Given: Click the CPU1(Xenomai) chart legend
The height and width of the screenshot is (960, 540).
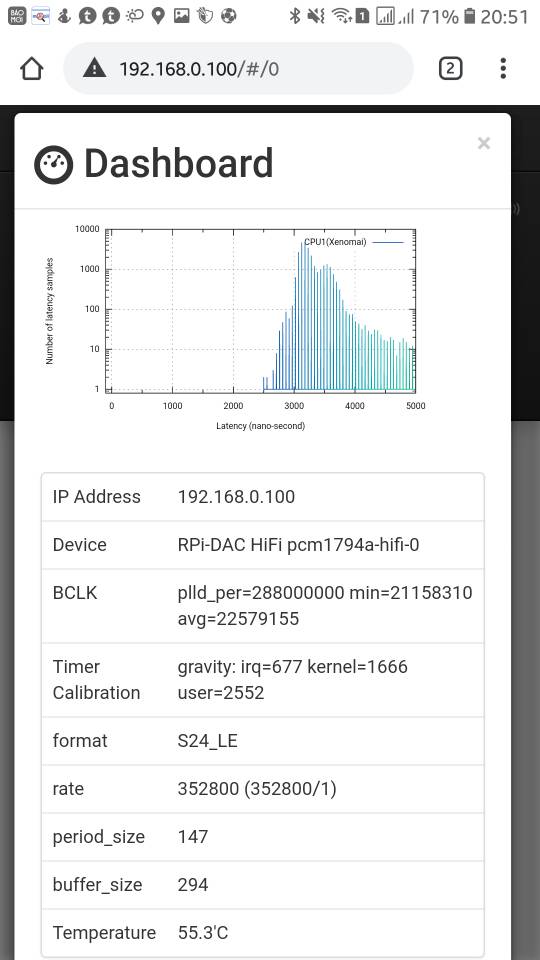Looking at the screenshot, I should [354, 242].
